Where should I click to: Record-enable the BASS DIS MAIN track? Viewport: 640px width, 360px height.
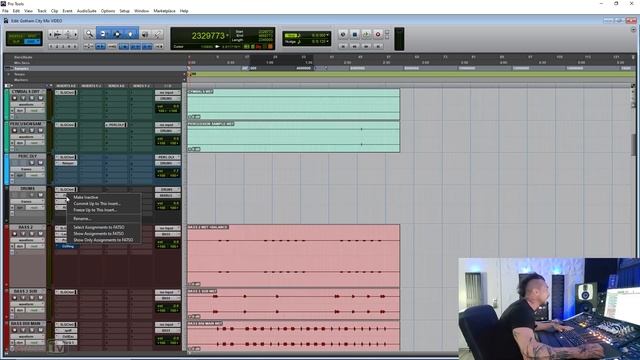tap(15, 331)
